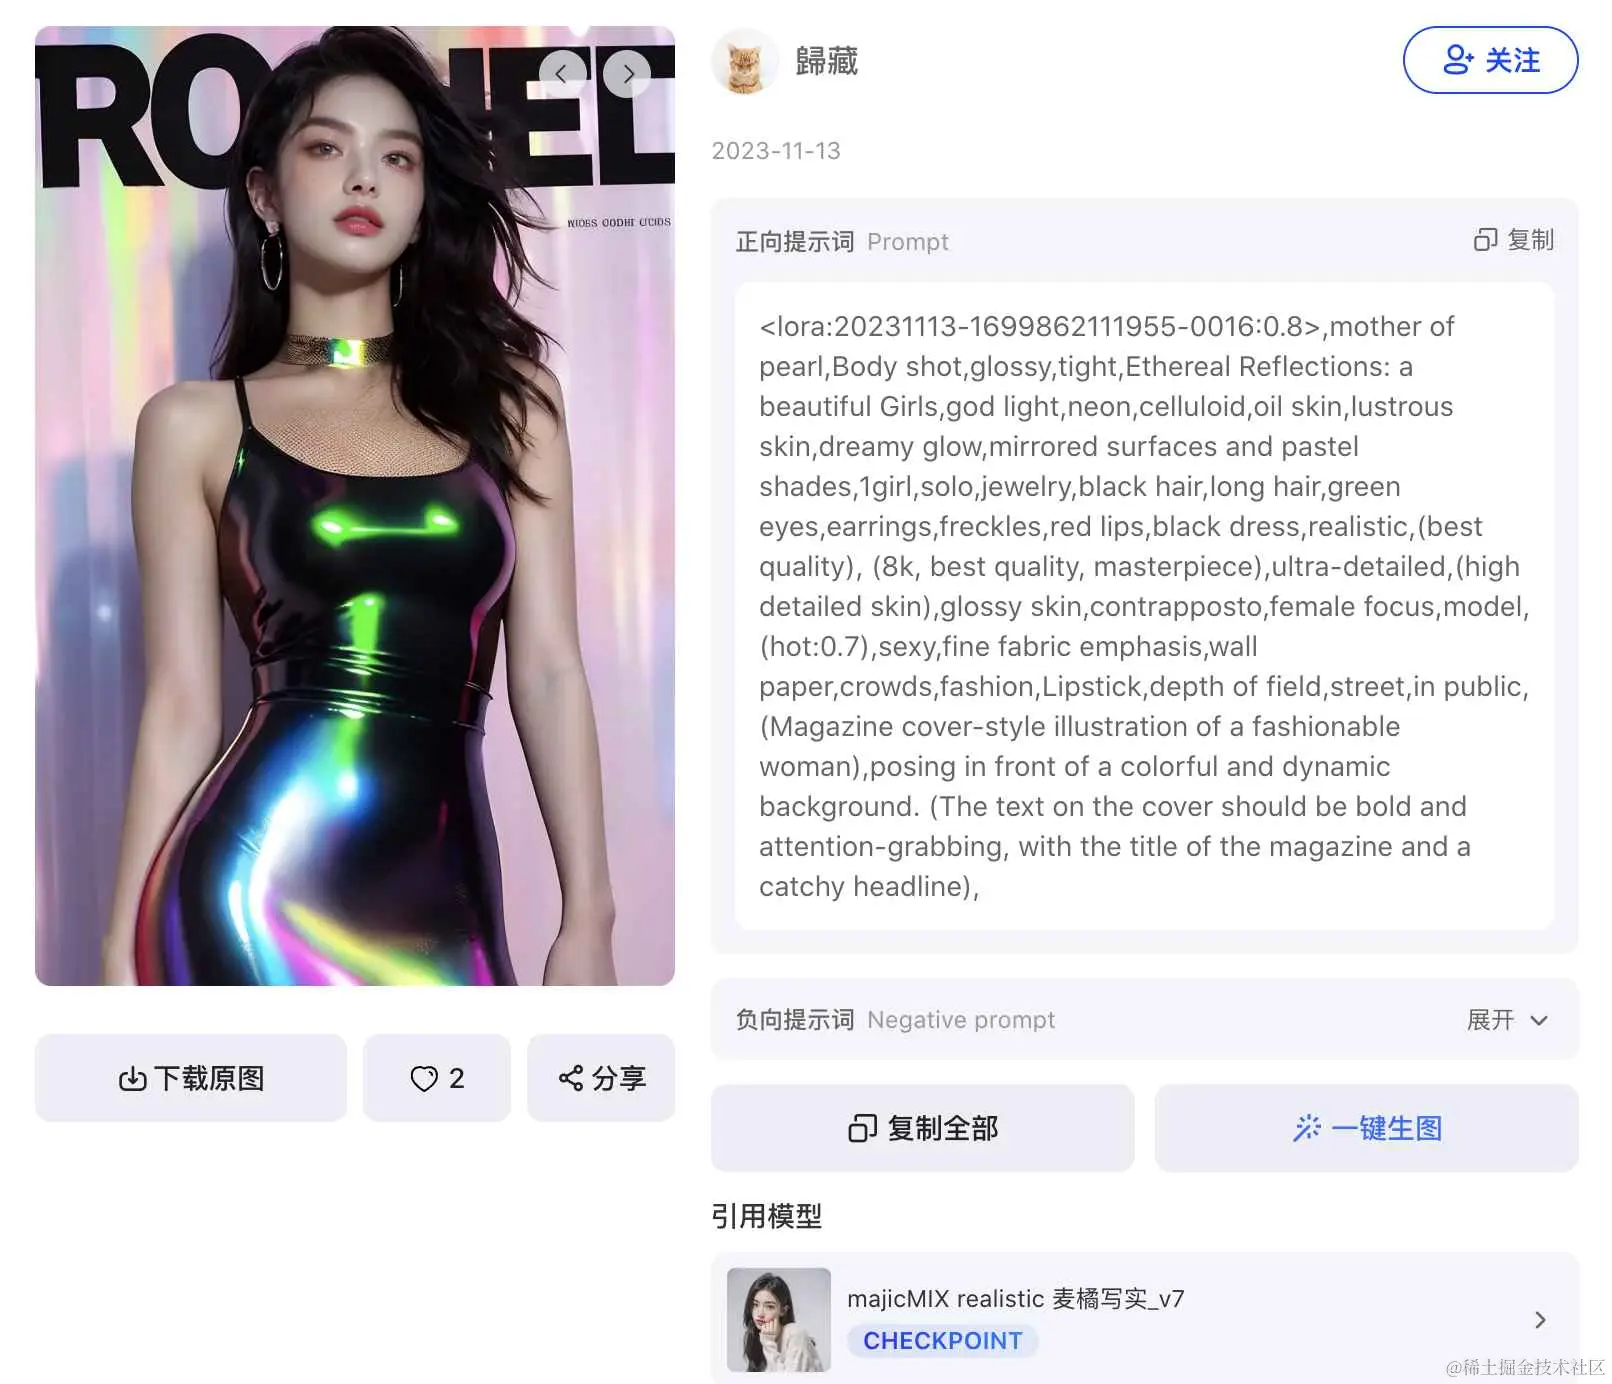Go to the previous image arrow
Screen dimensions: 1612x1384
point(562,73)
